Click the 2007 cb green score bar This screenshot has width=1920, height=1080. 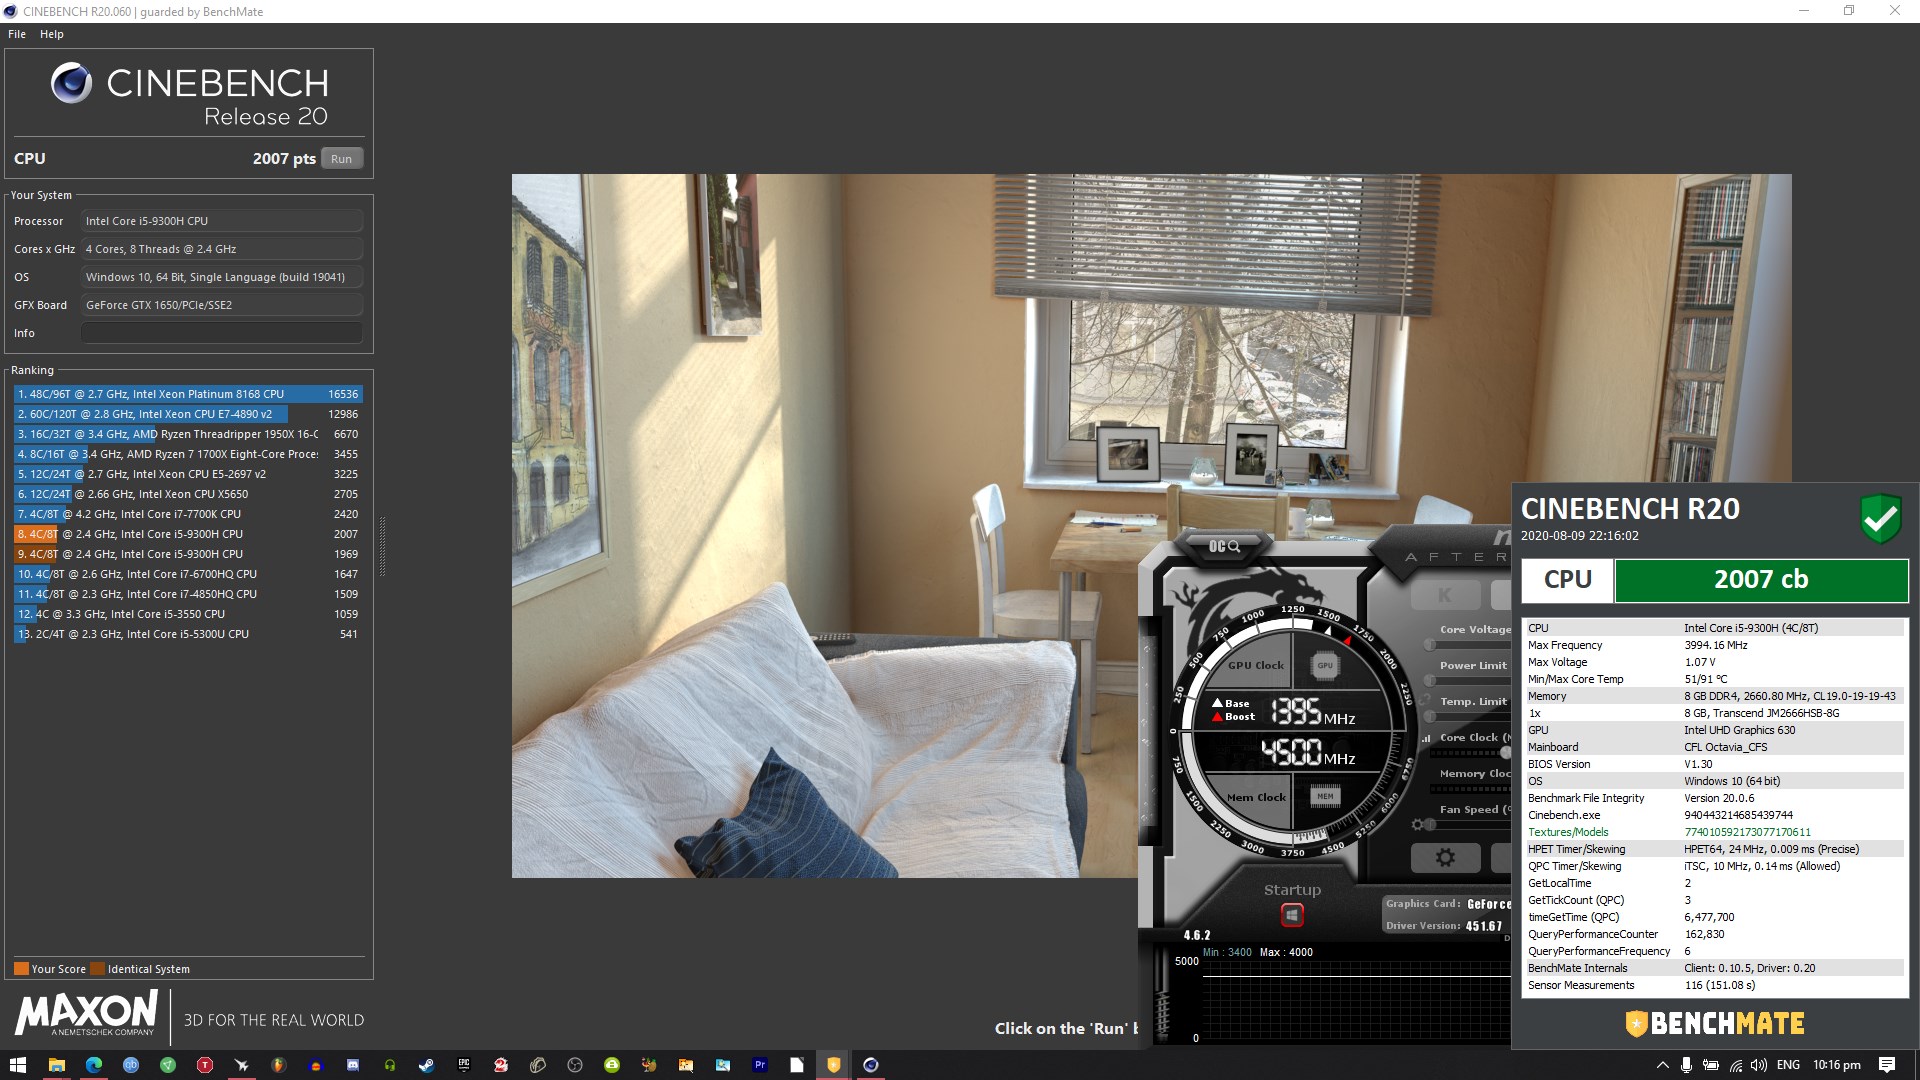(1761, 580)
